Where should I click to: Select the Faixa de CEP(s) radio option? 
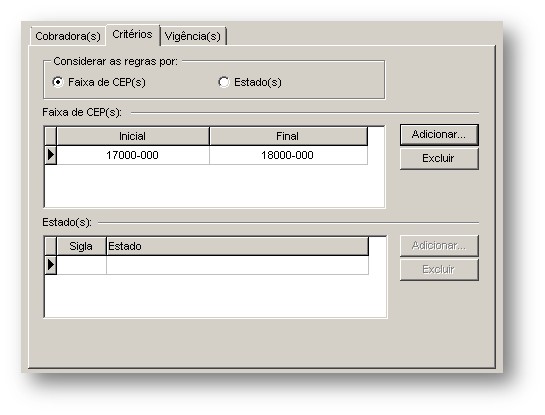[99, 82]
